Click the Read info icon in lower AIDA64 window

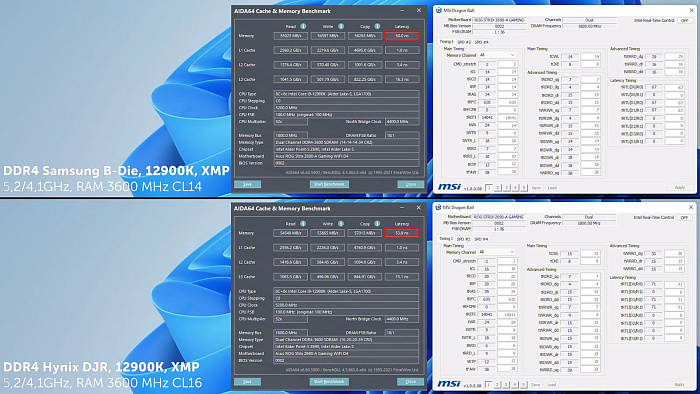click(x=303, y=224)
